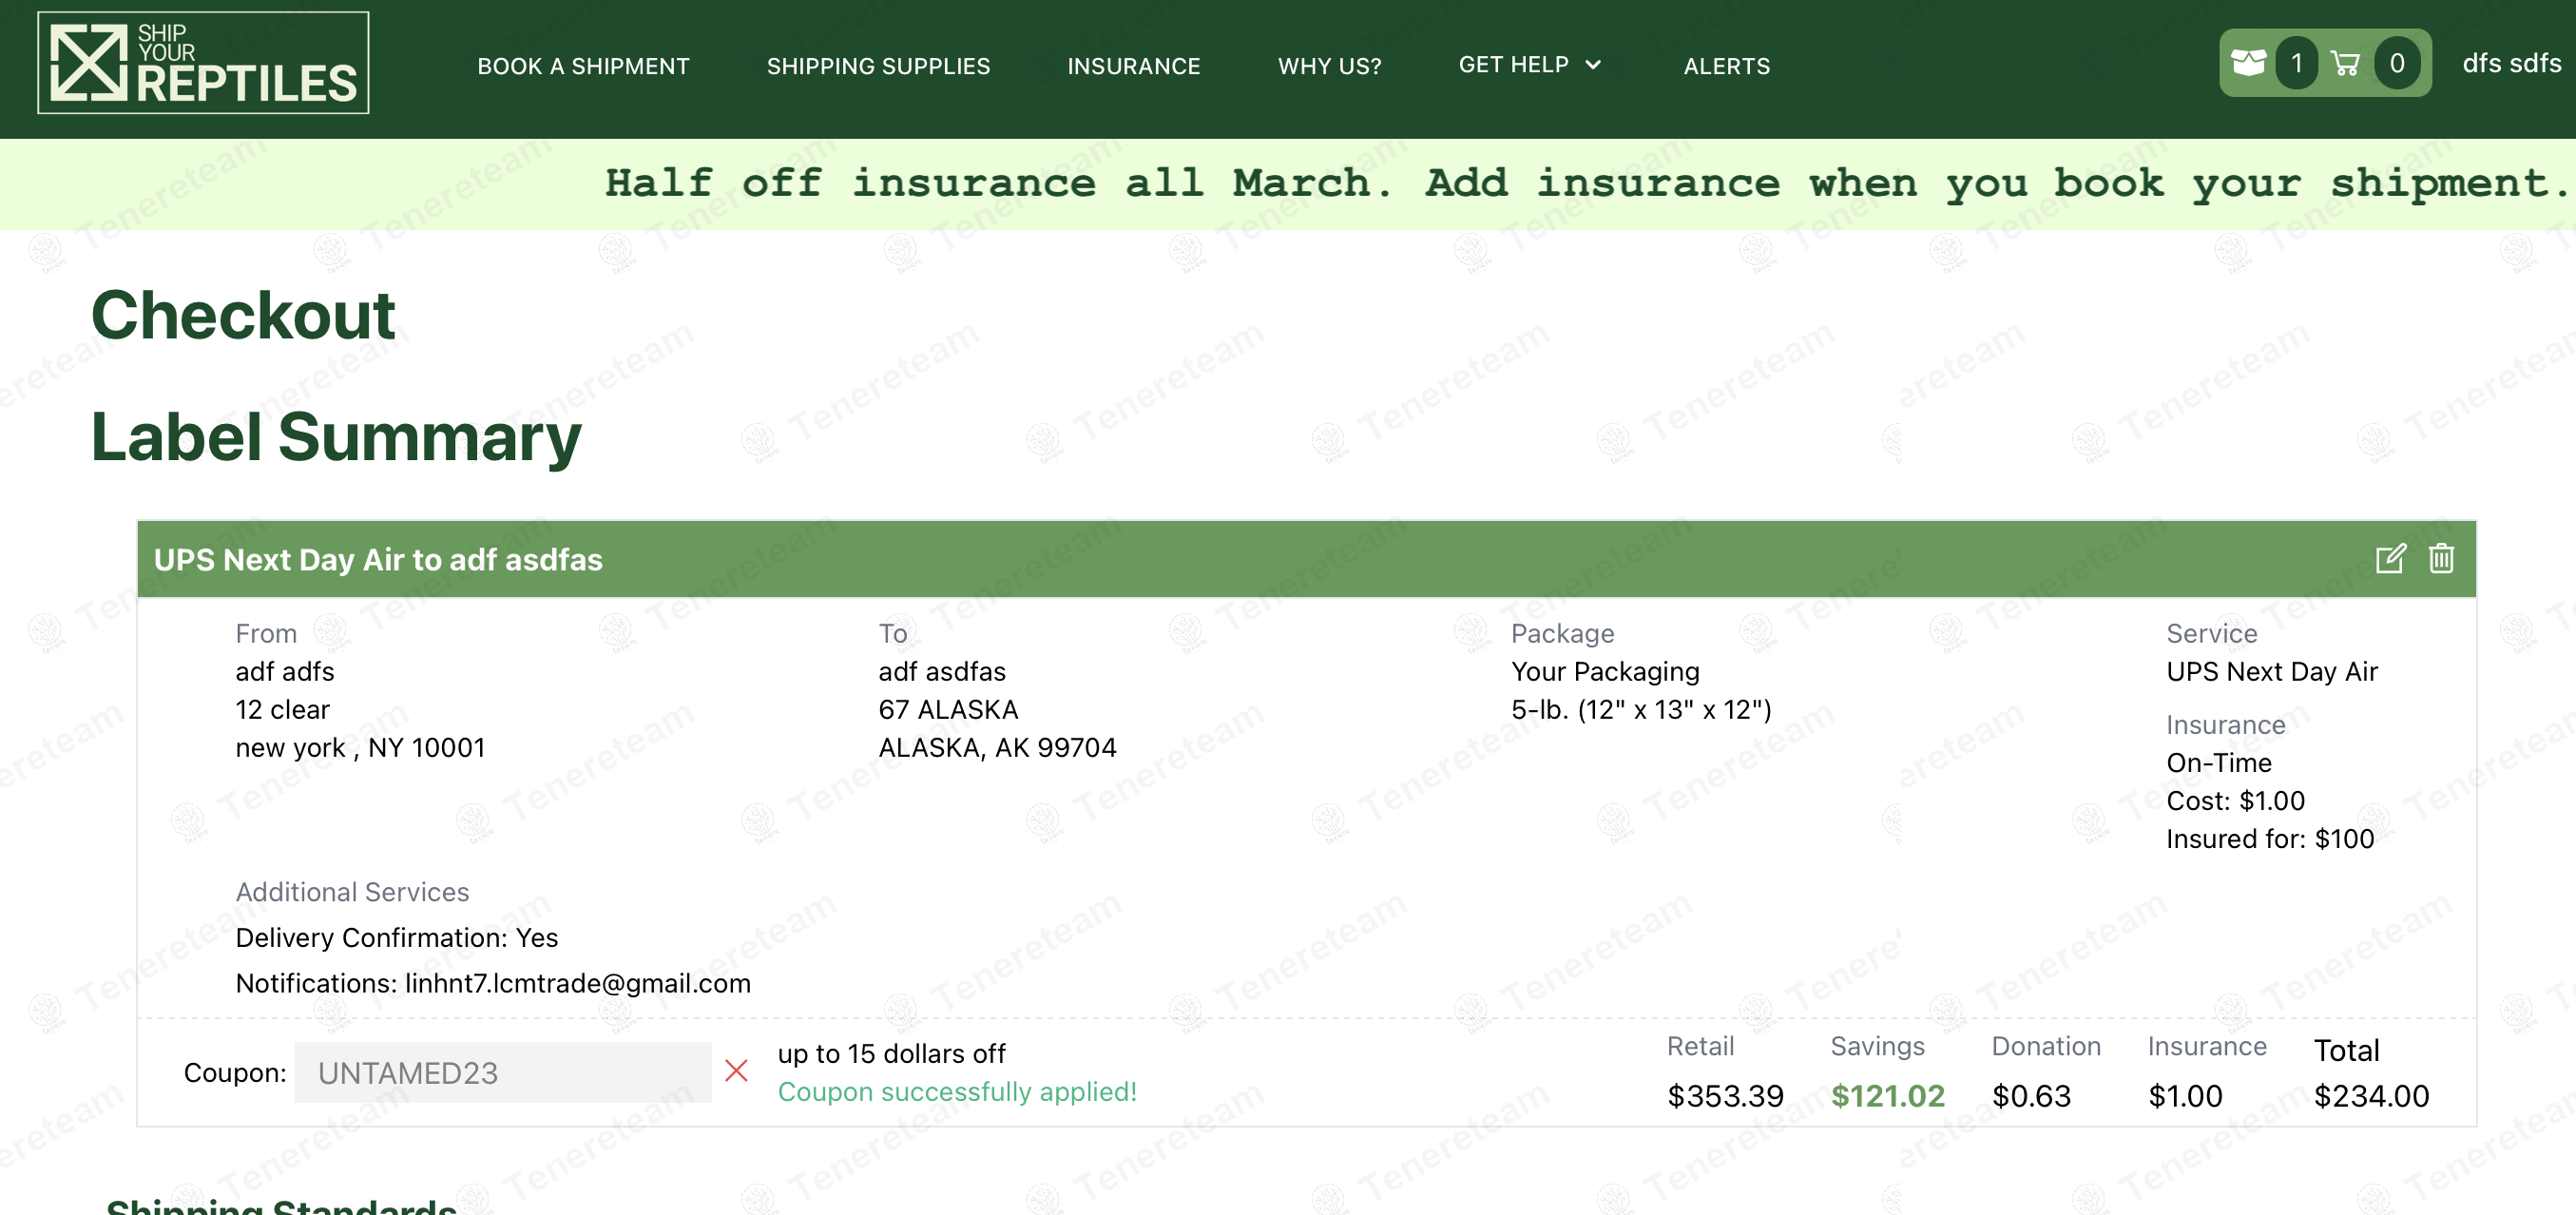Edit the UPS Next Day Air label
This screenshot has height=1215, width=2576.
pos(2390,558)
